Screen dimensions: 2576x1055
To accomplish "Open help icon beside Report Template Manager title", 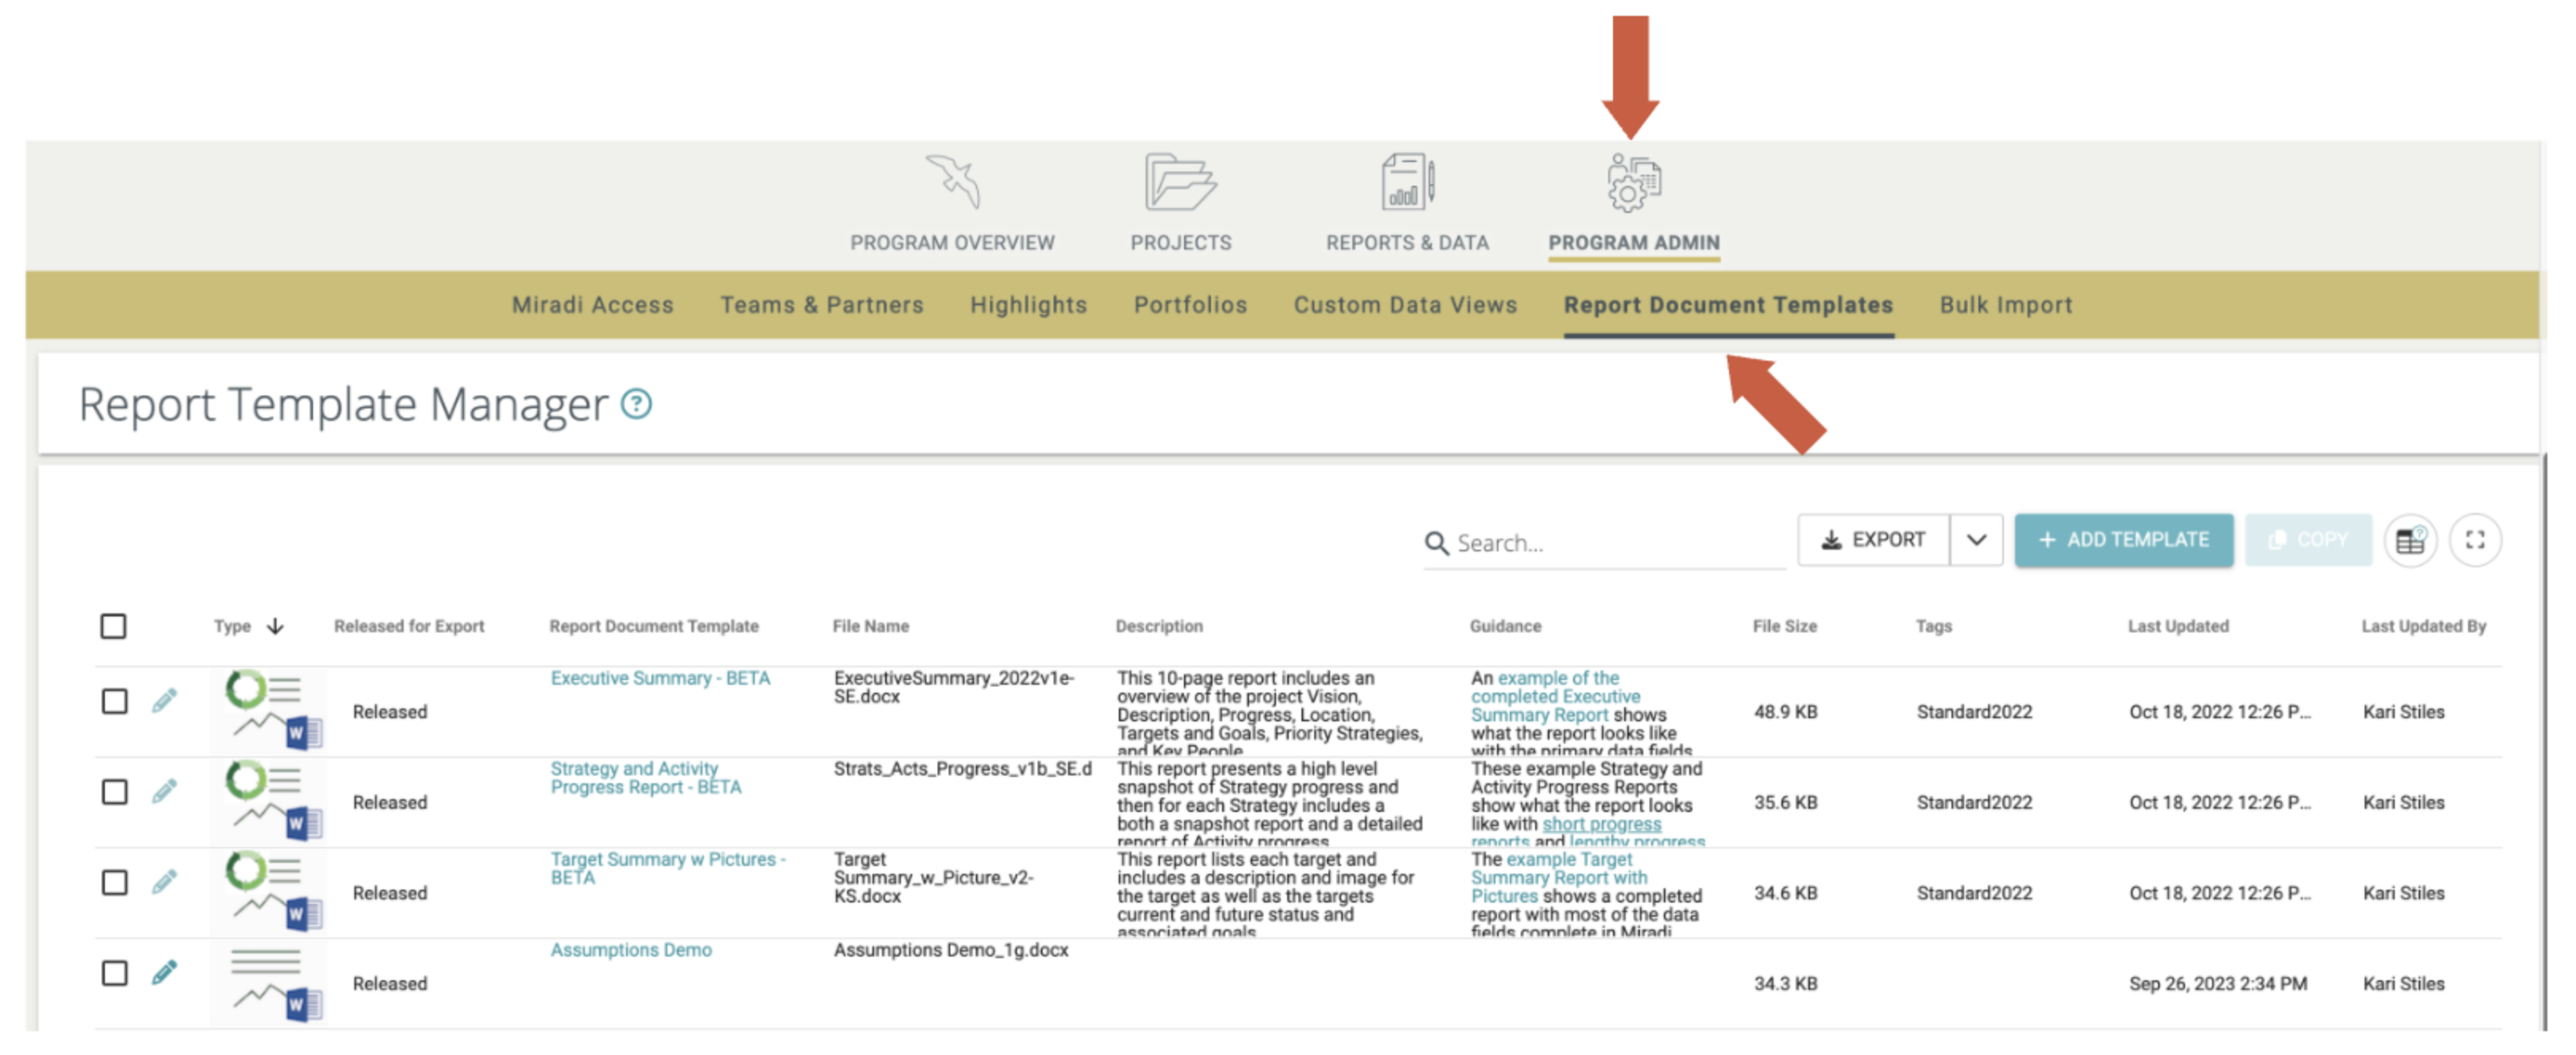I will [636, 405].
